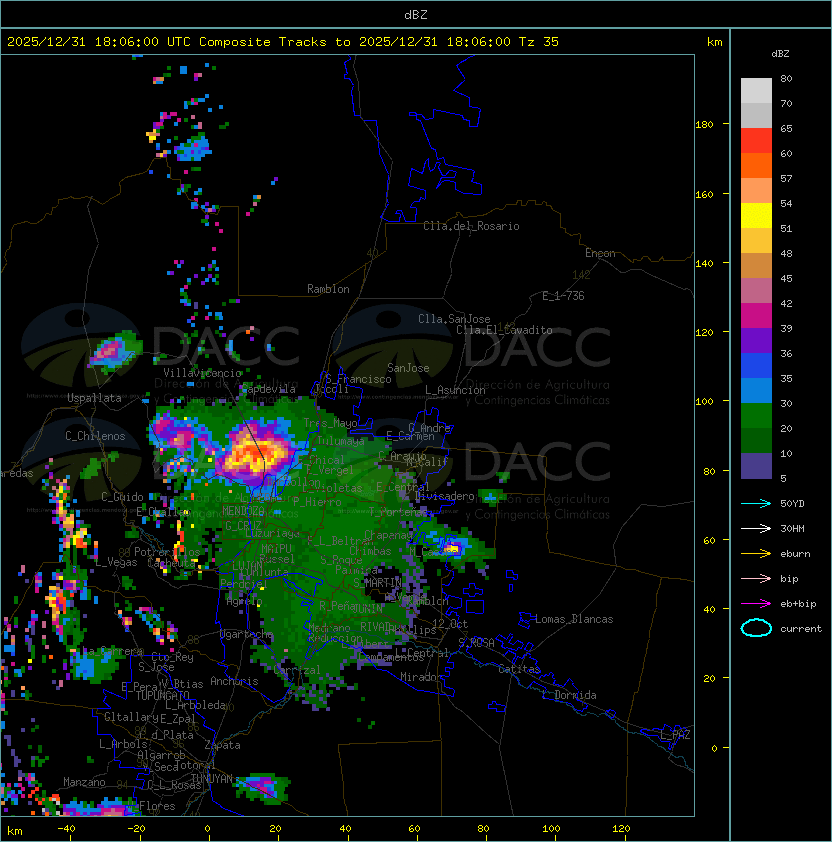Click the 'L_Asuncion' map label

pyautogui.click(x=455, y=390)
